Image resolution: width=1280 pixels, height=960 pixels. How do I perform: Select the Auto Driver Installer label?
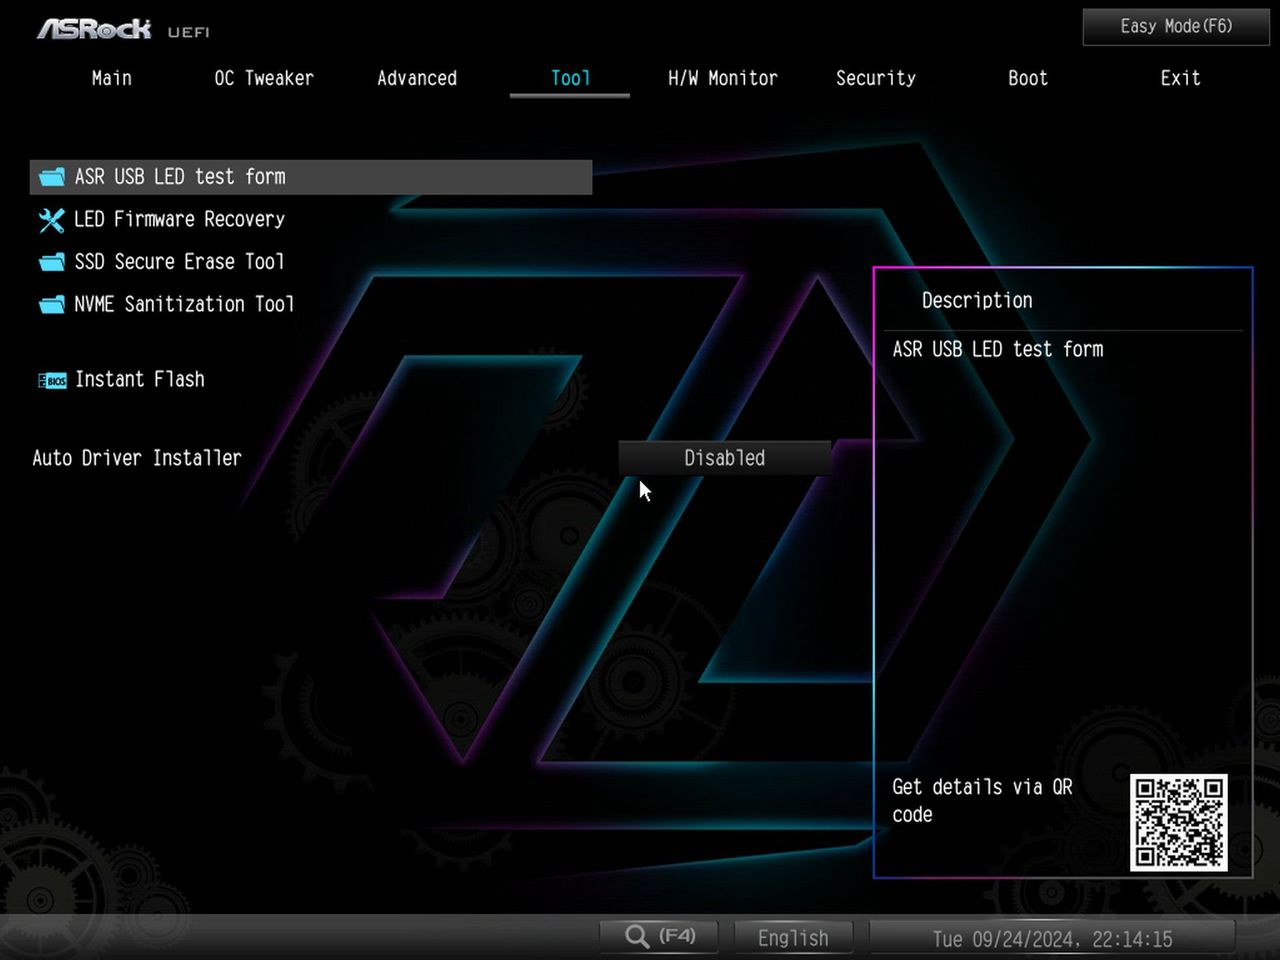click(x=137, y=458)
